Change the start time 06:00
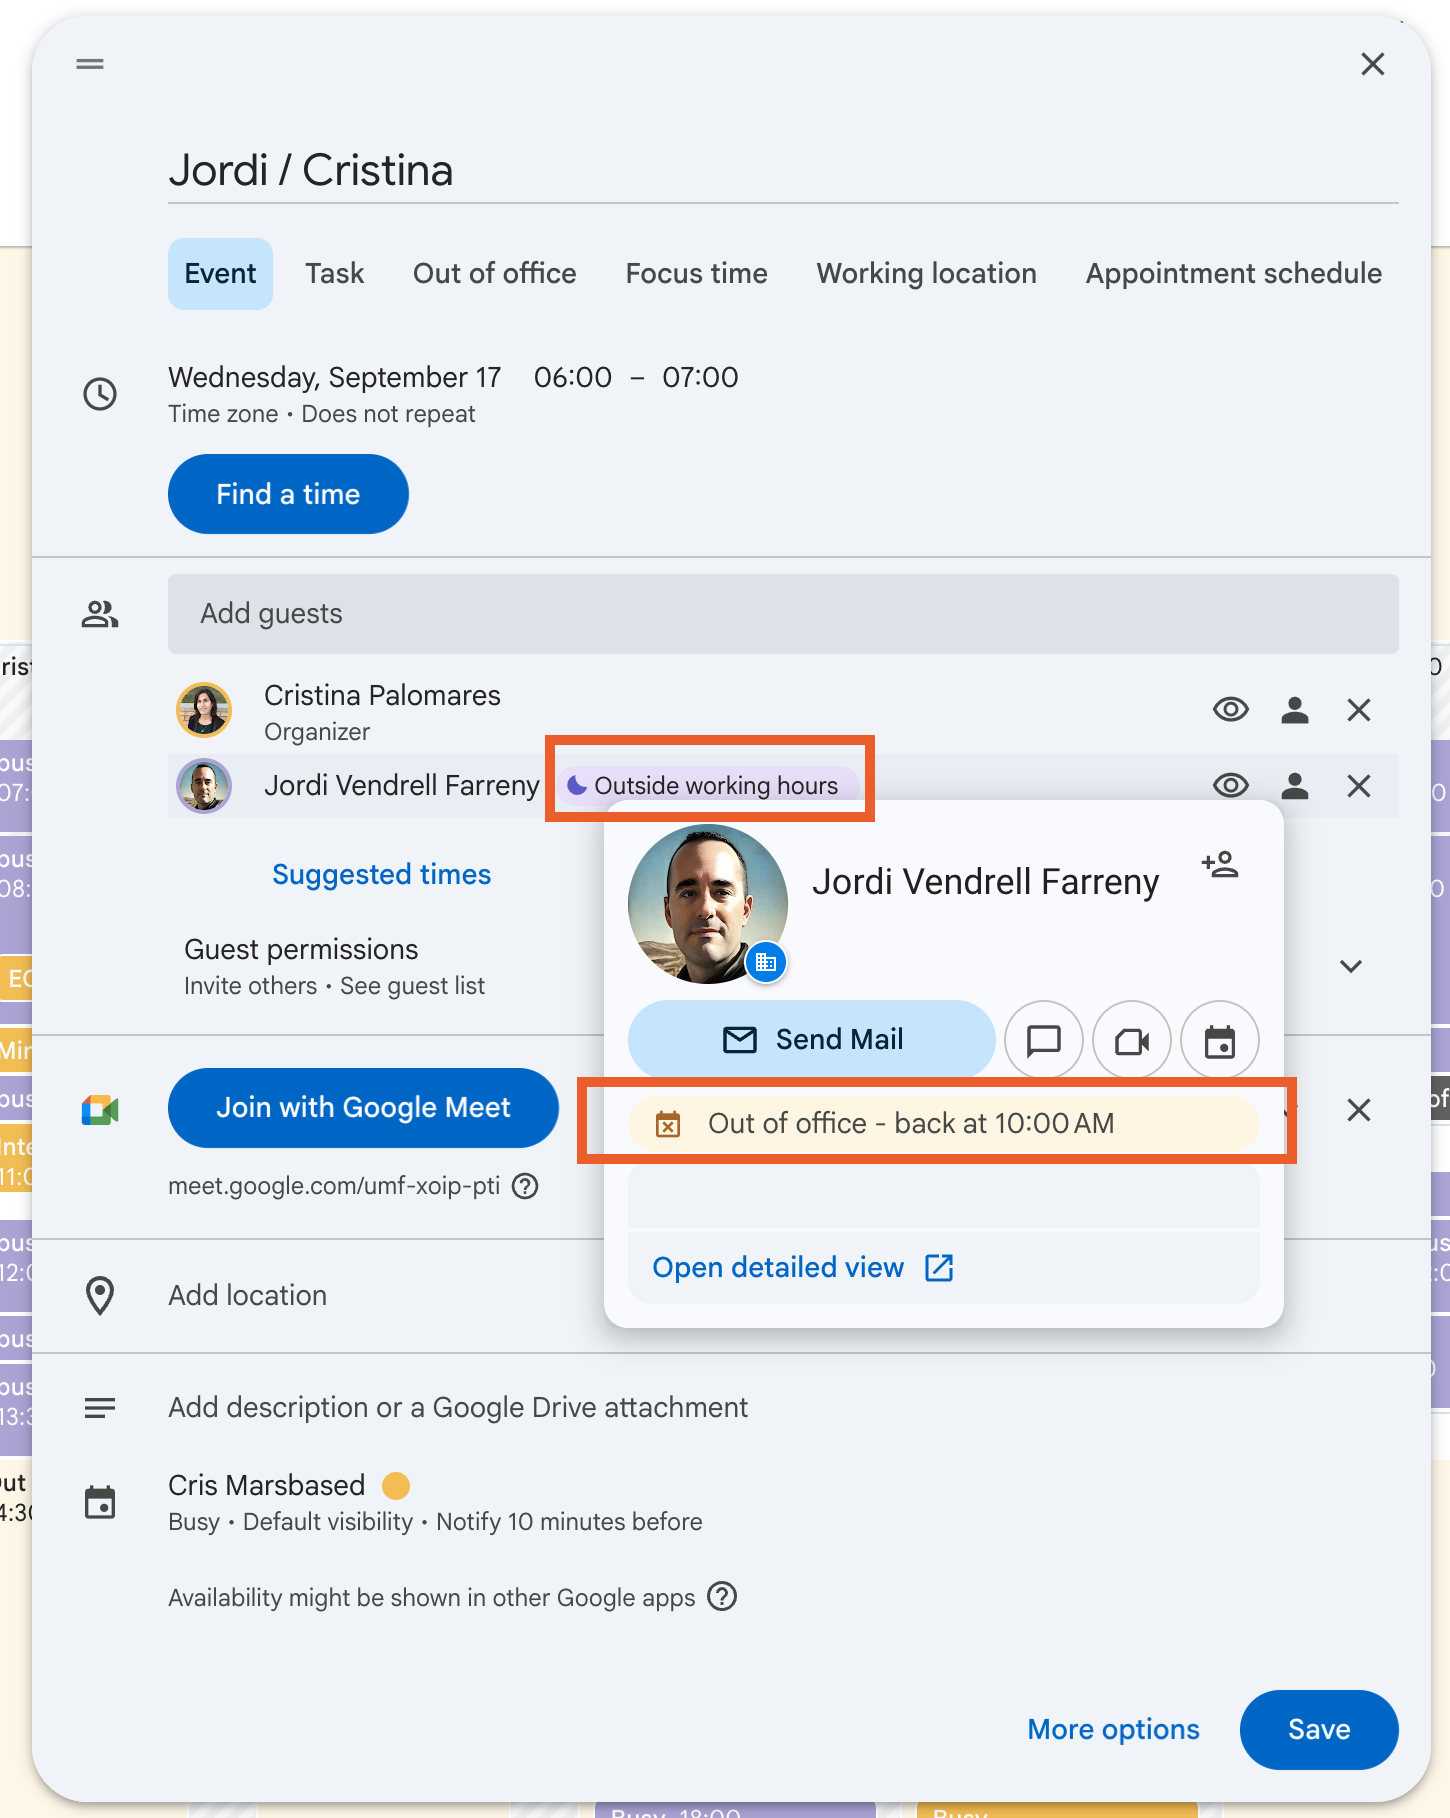The height and width of the screenshot is (1818, 1450). click(573, 377)
